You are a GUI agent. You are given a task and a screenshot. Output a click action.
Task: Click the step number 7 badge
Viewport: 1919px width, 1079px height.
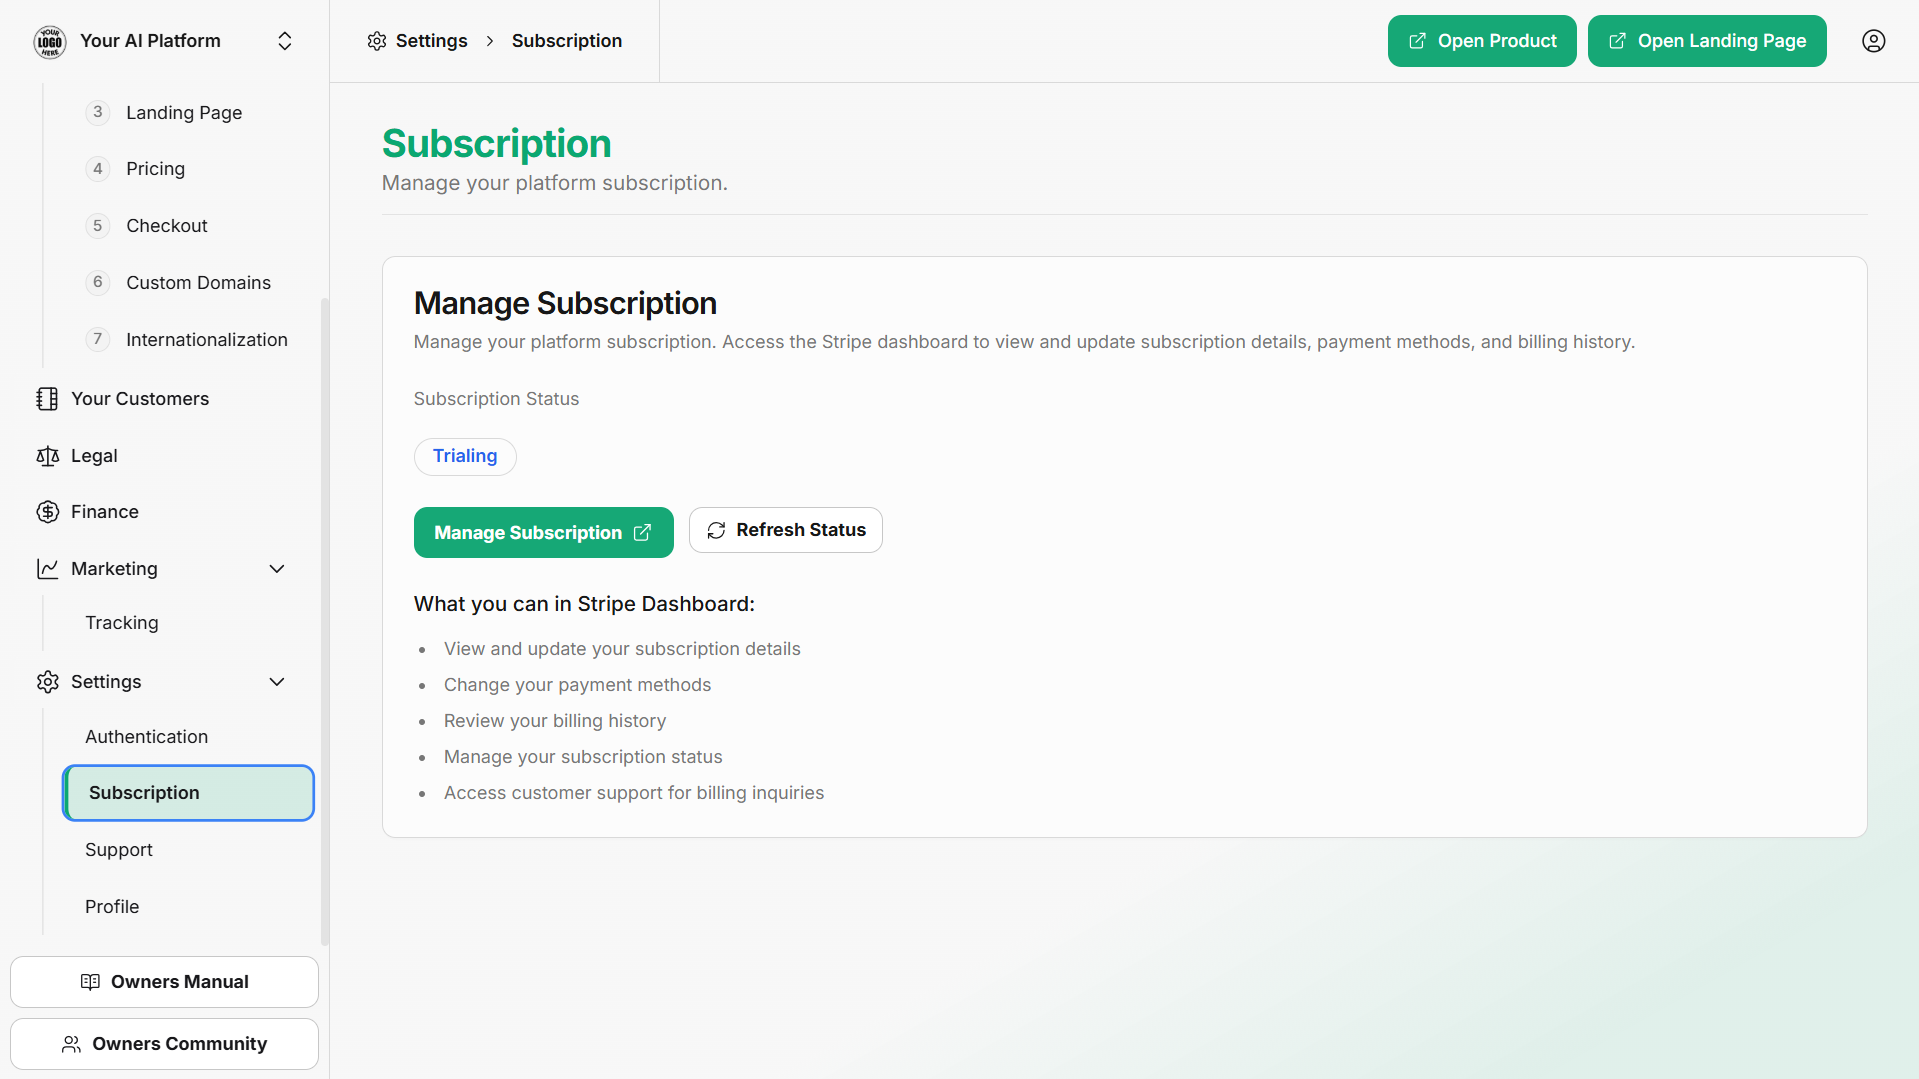pos(98,339)
